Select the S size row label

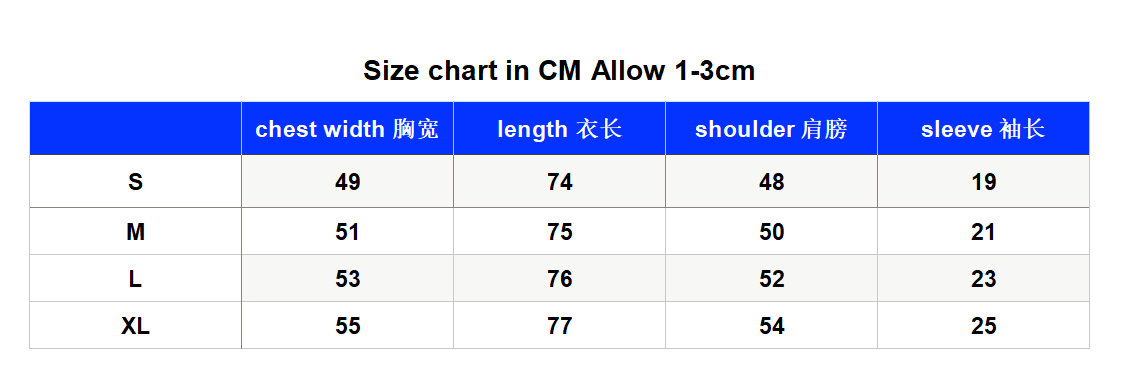coord(135,182)
